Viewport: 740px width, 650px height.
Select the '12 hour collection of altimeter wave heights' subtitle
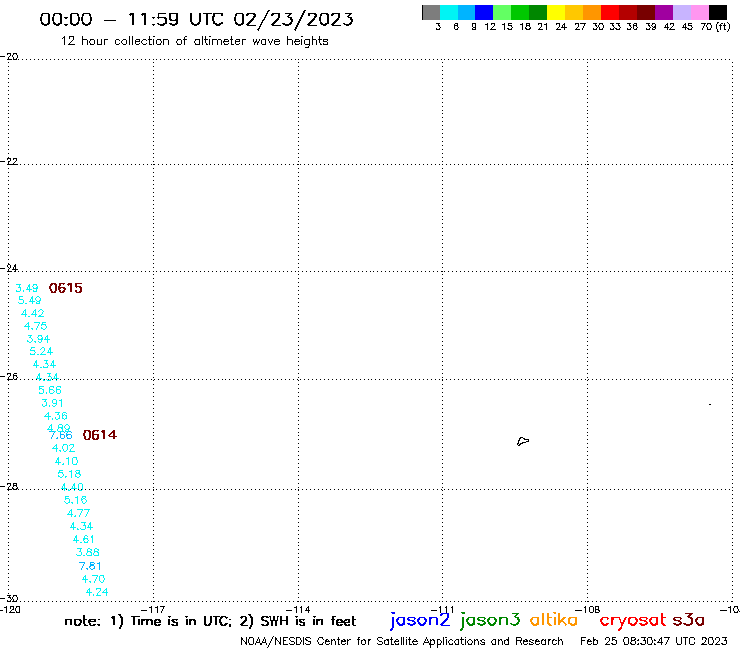[x=194, y=41]
